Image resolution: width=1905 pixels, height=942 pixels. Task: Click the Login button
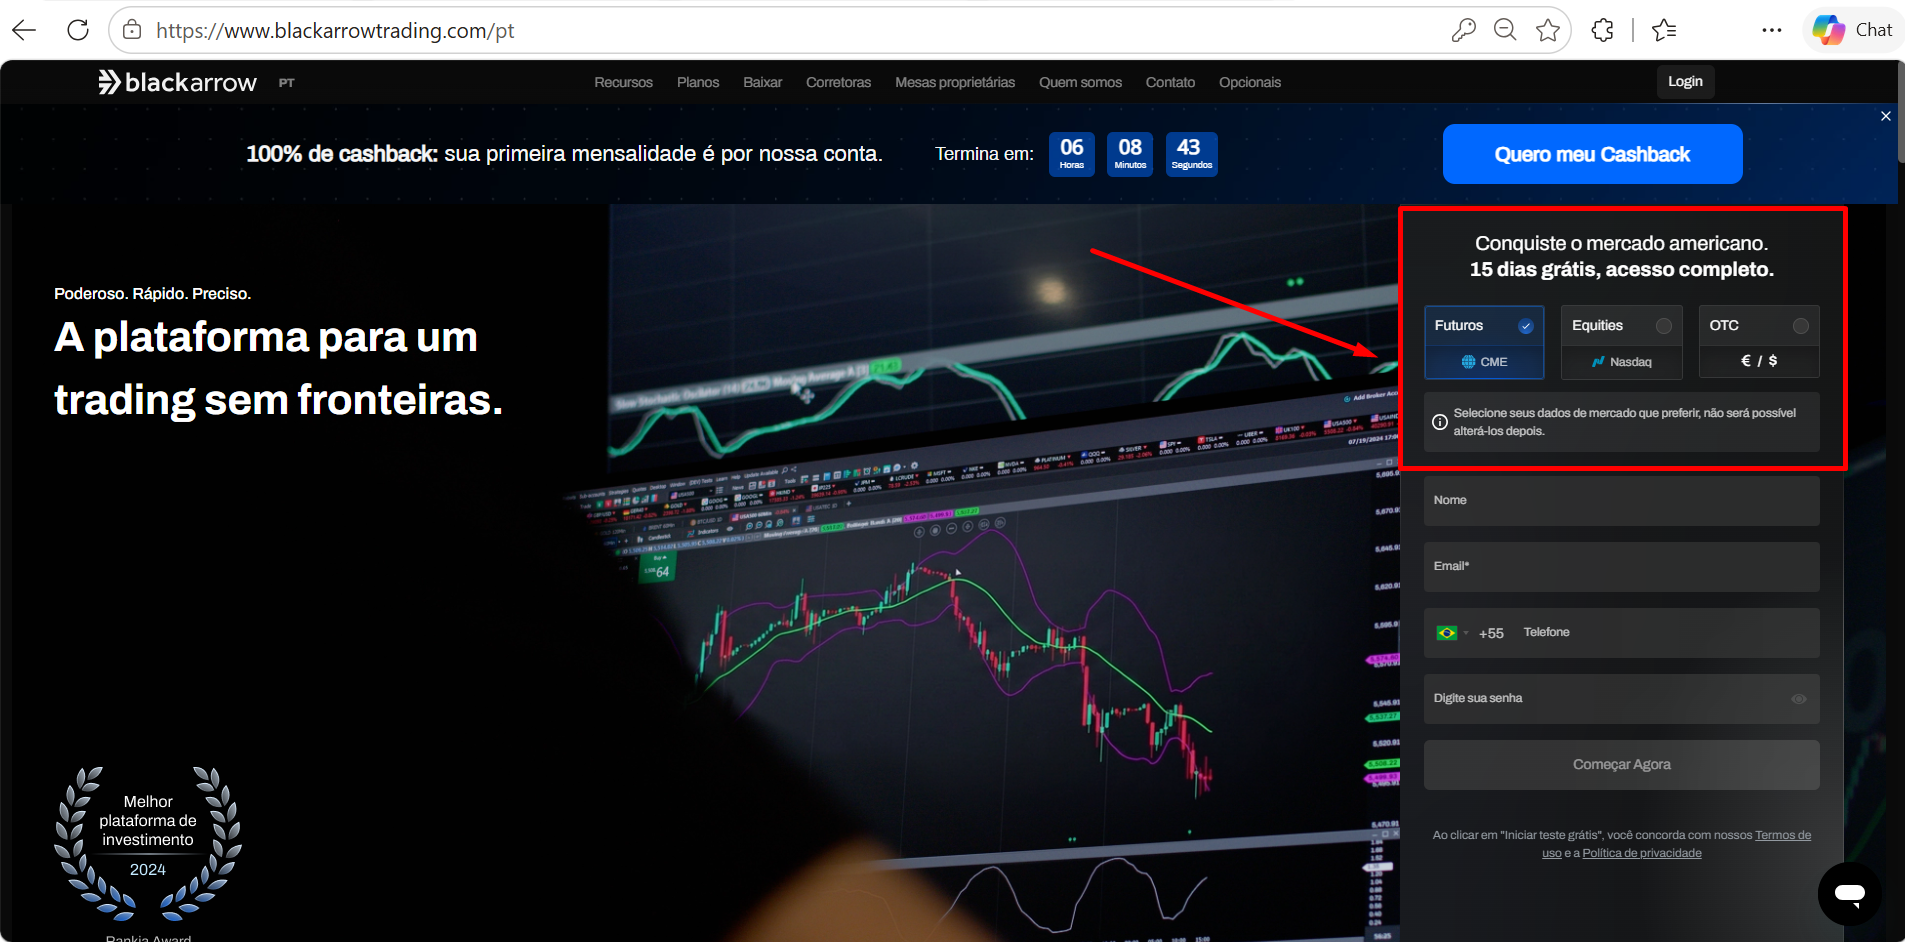1685,81
